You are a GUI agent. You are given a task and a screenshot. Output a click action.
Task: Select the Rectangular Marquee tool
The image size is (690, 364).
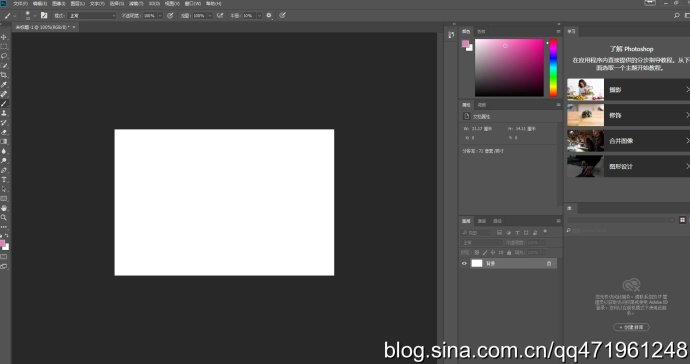click(4, 46)
